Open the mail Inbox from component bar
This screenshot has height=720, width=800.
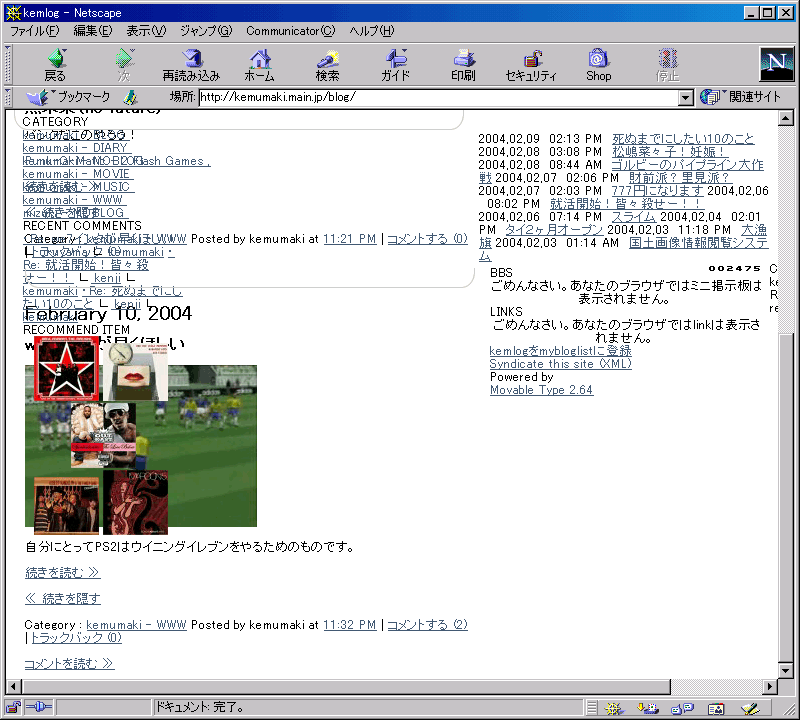pyautogui.click(x=648, y=708)
